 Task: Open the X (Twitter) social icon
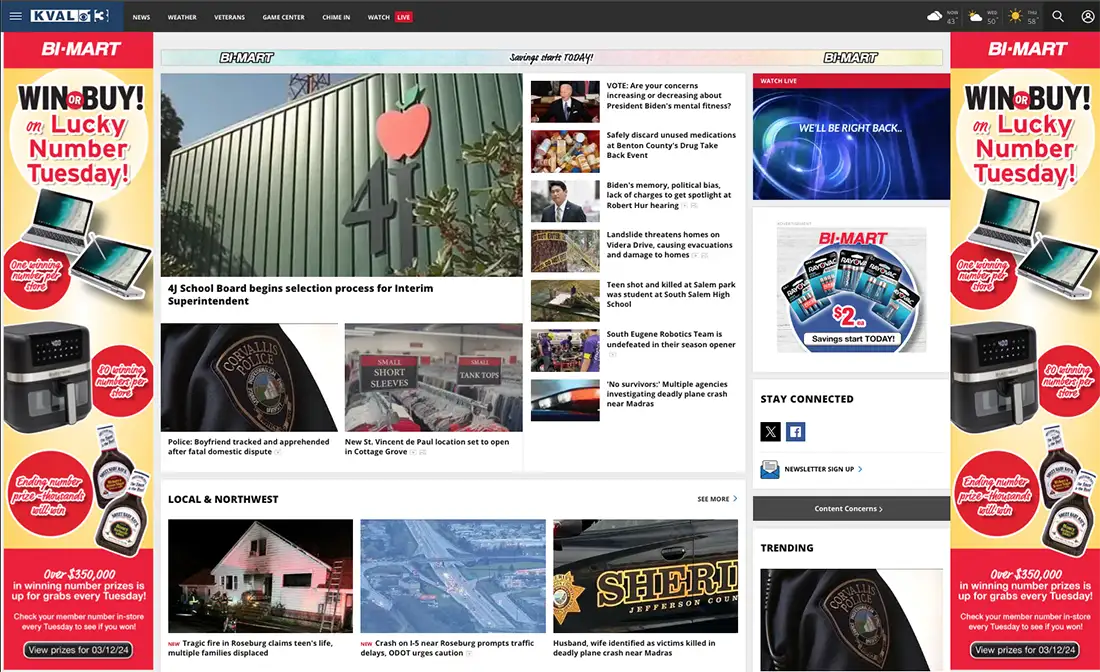pyautogui.click(x=770, y=431)
